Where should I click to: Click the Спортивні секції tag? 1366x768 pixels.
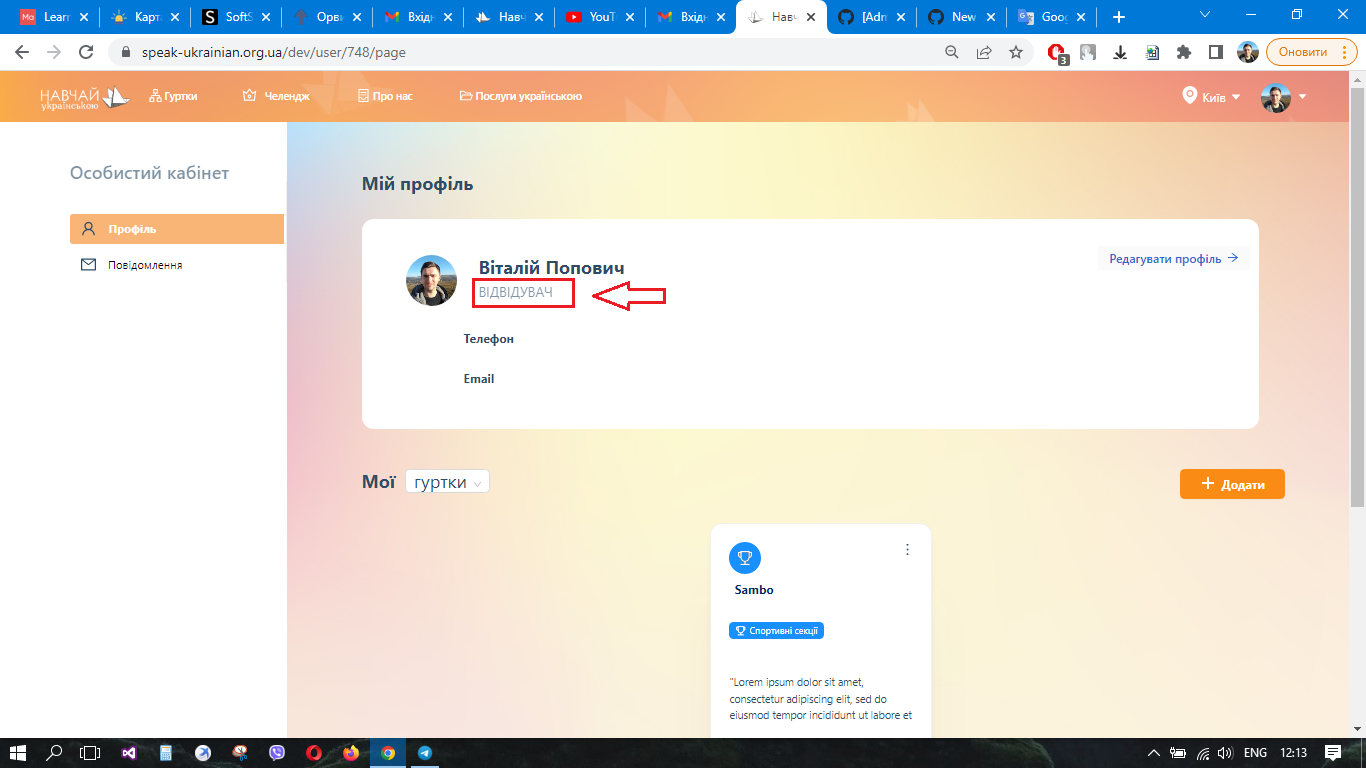coord(776,631)
